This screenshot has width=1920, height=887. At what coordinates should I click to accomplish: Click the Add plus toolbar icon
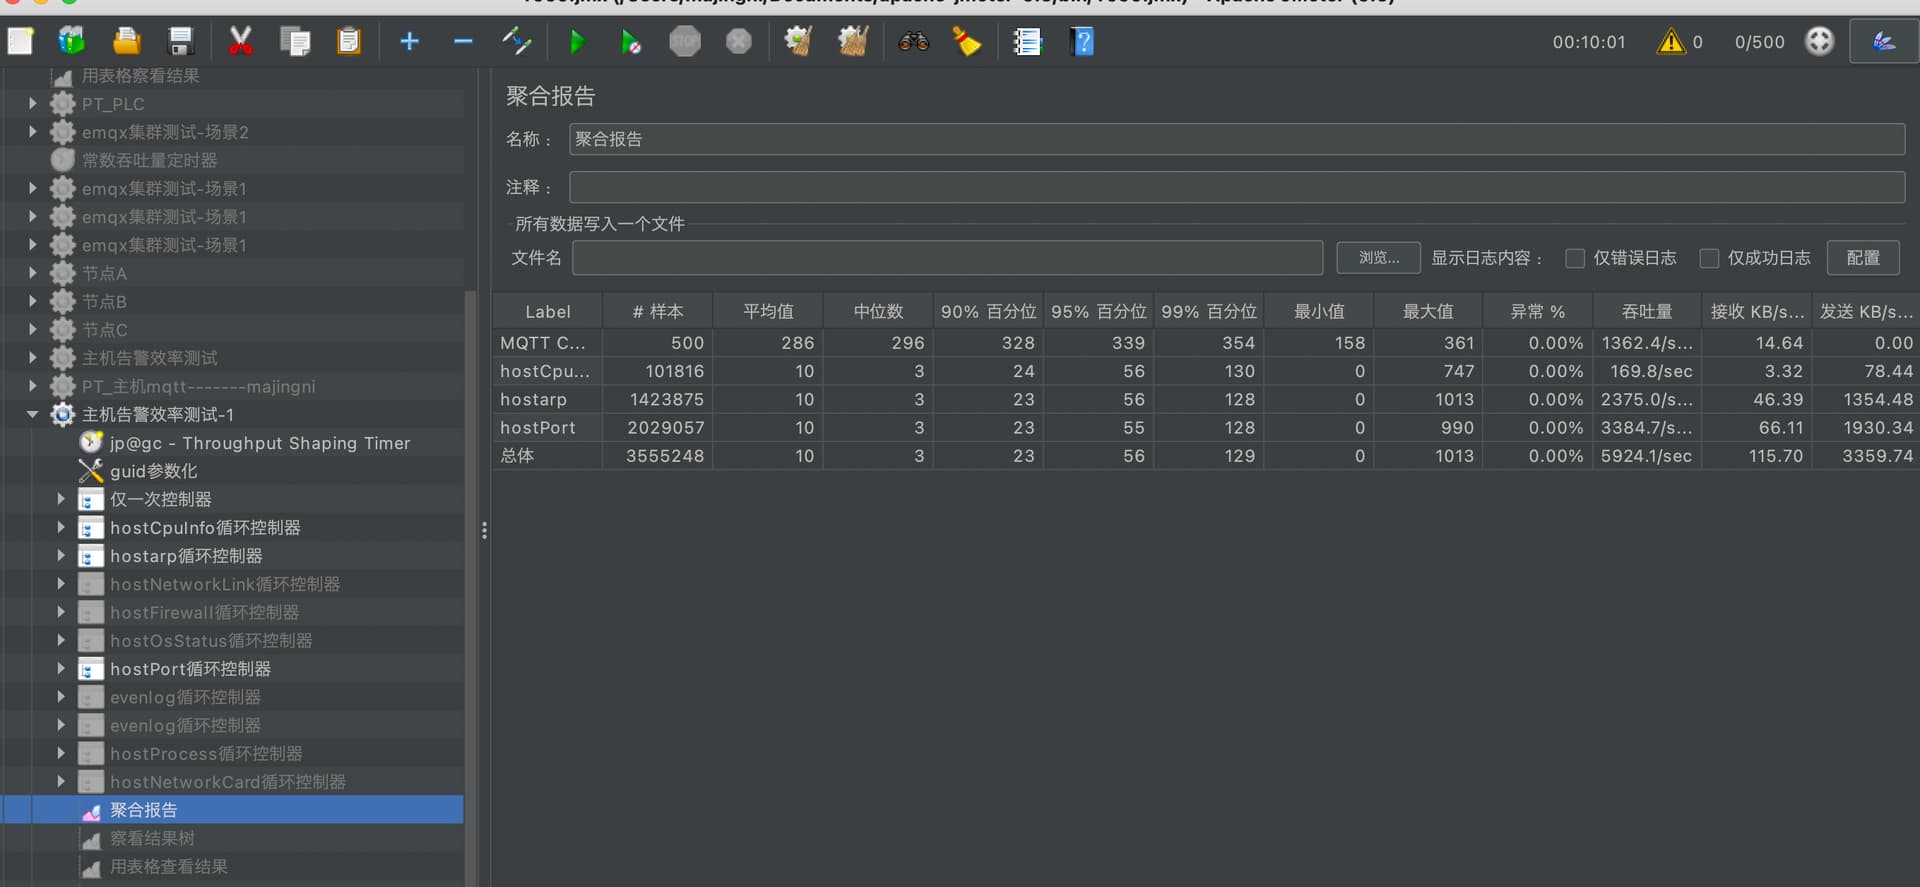(x=409, y=42)
